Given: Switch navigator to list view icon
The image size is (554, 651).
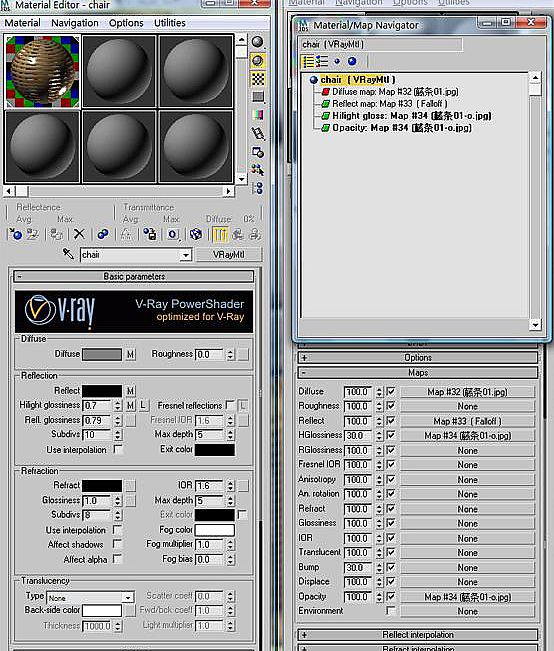Looking at the screenshot, I should pyautogui.click(x=308, y=61).
